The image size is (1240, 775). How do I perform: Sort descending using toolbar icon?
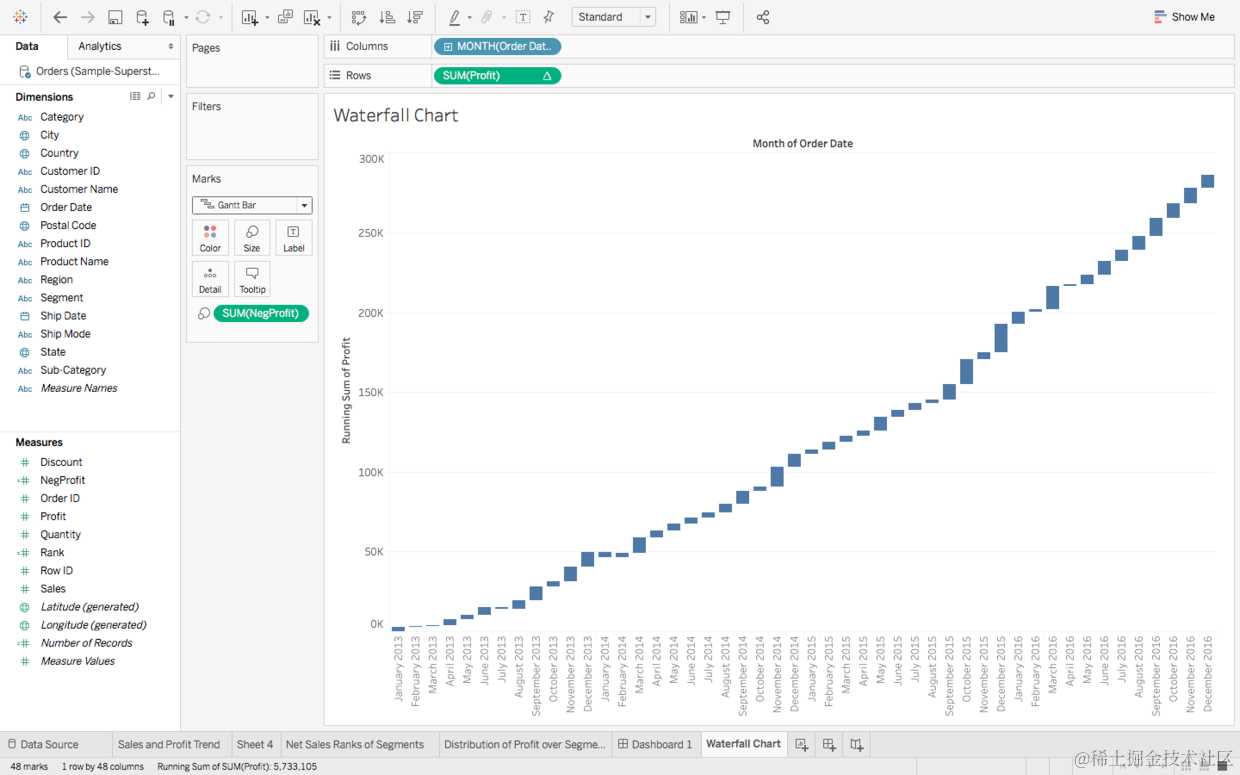point(415,17)
